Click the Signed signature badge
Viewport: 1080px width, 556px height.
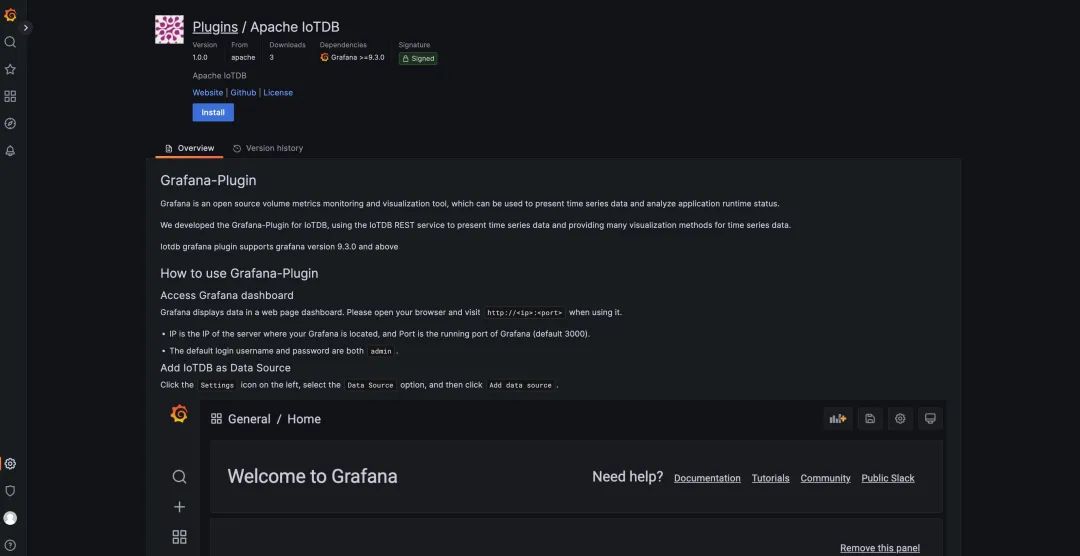pyautogui.click(x=418, y=59)
